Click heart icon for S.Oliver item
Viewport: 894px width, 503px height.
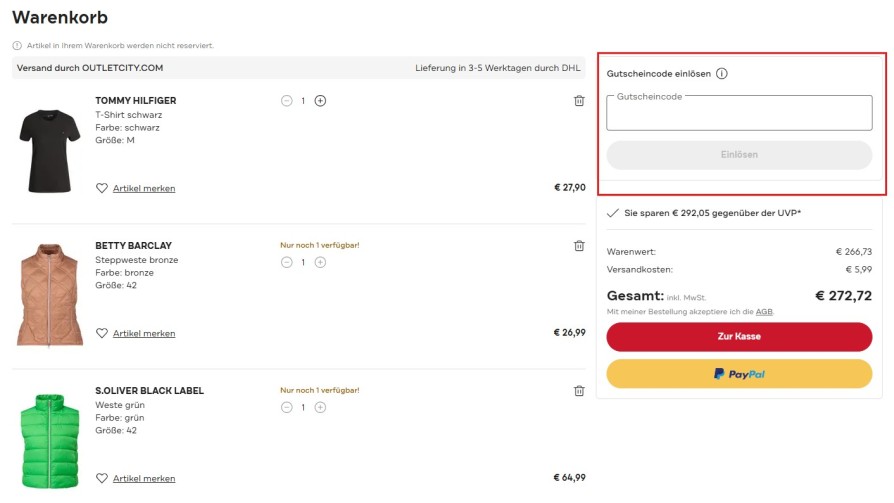click(x=101, y=478)
